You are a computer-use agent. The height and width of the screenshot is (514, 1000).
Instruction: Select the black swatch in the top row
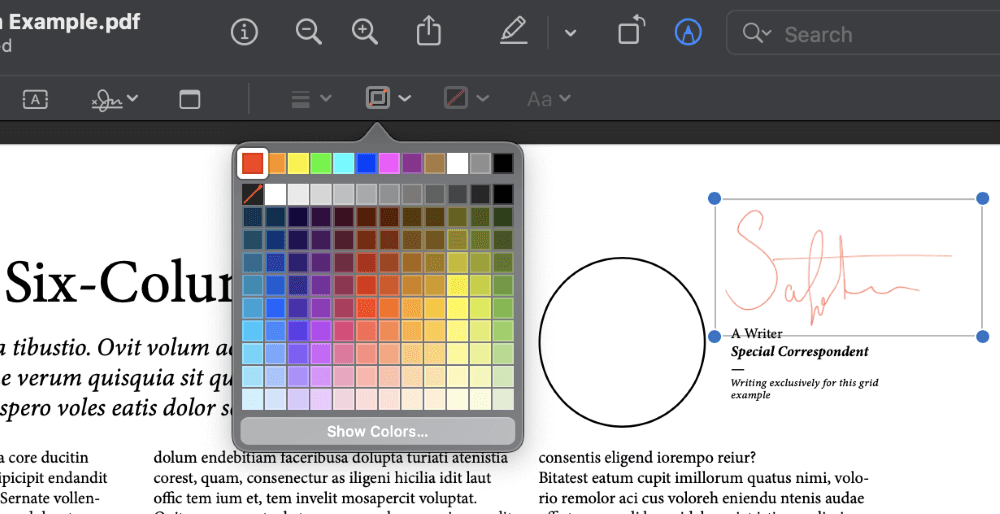click(503, 163)
